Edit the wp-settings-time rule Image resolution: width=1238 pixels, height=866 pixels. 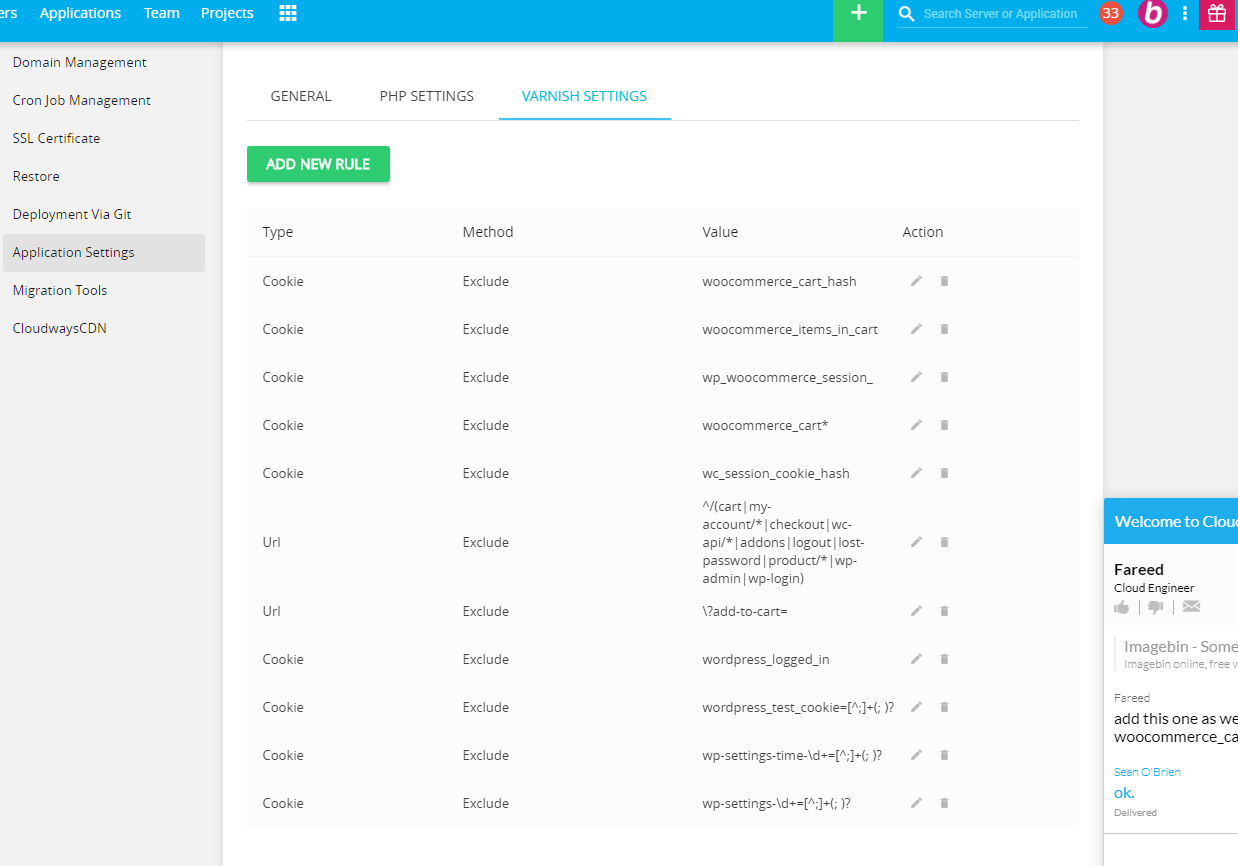(x=916, y=755)
